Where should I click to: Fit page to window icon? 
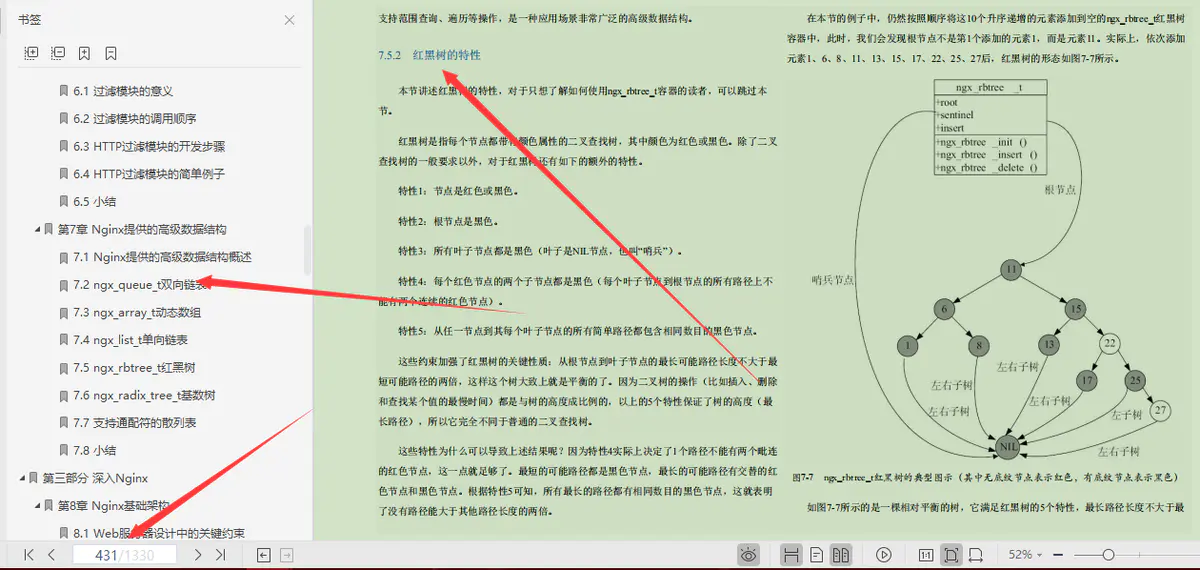[951, 554]
